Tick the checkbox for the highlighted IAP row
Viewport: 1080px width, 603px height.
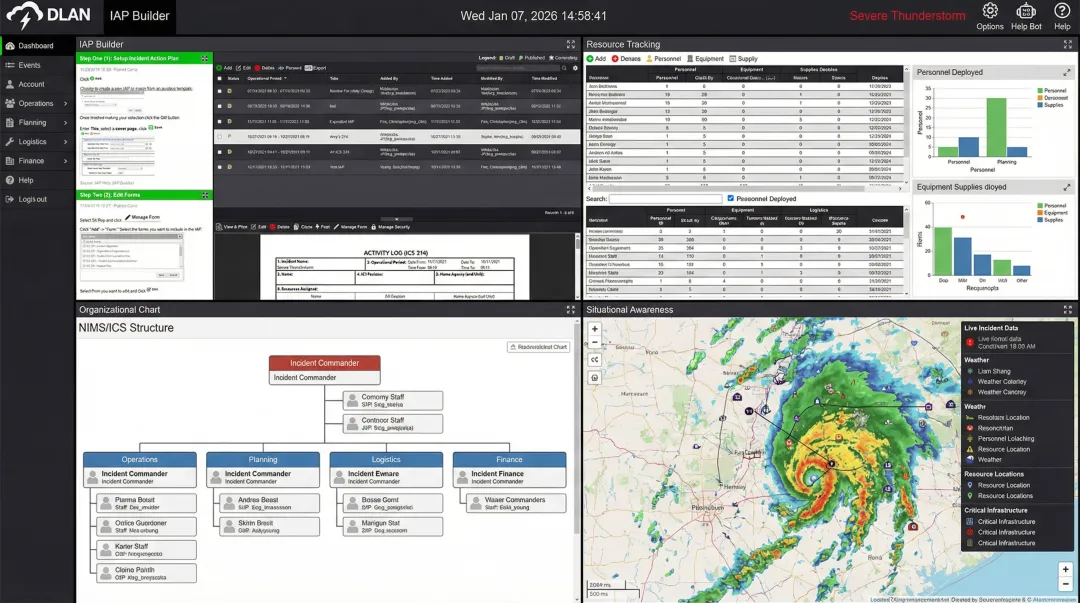[219, 136]
